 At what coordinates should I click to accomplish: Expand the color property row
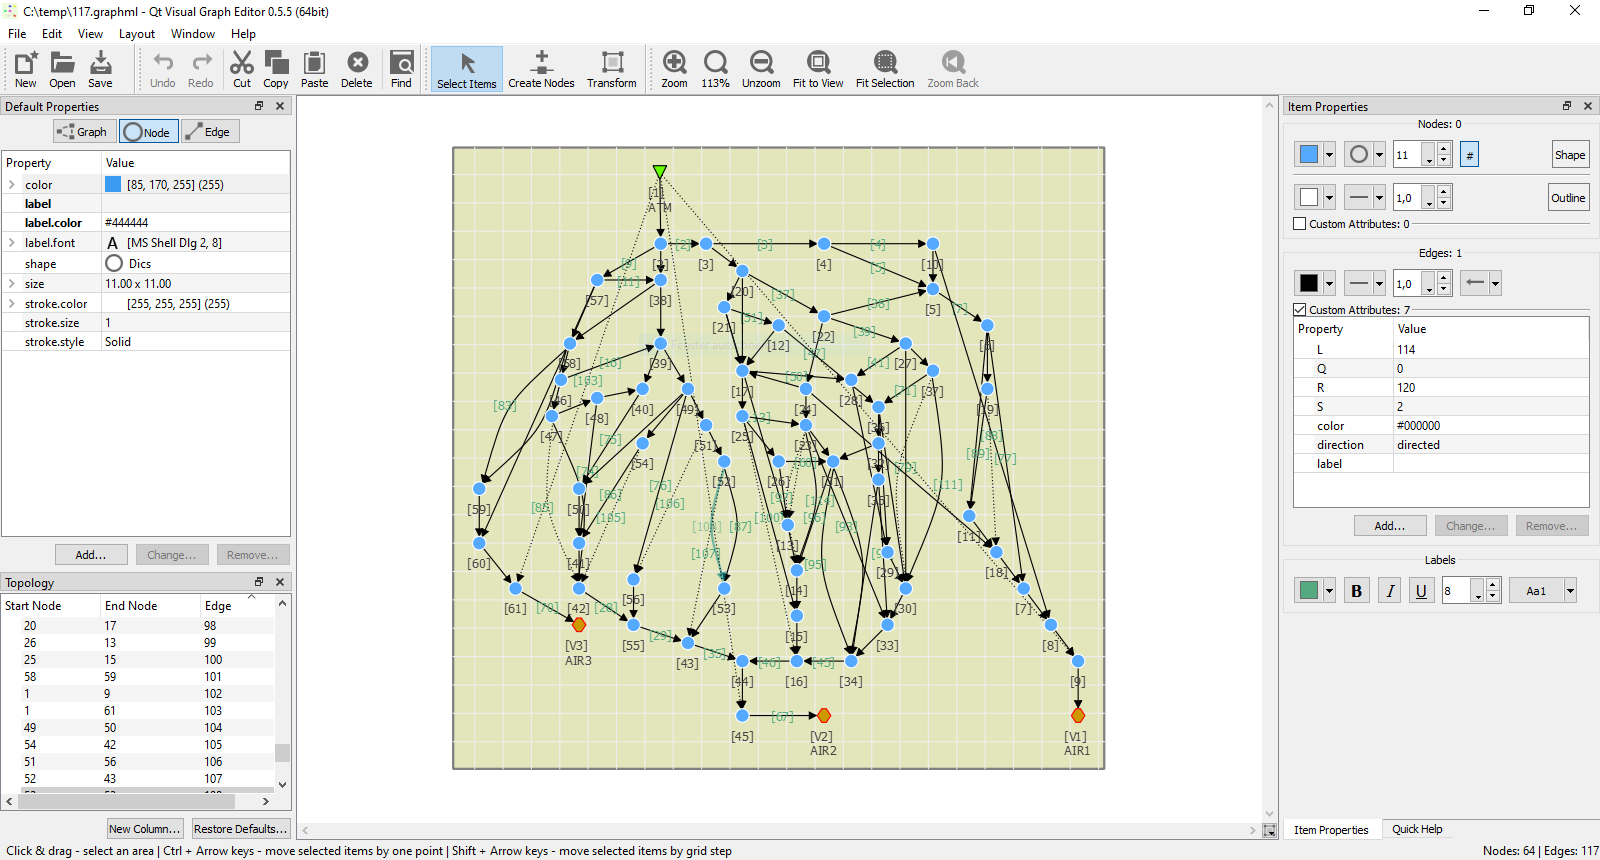click(11, 185)
